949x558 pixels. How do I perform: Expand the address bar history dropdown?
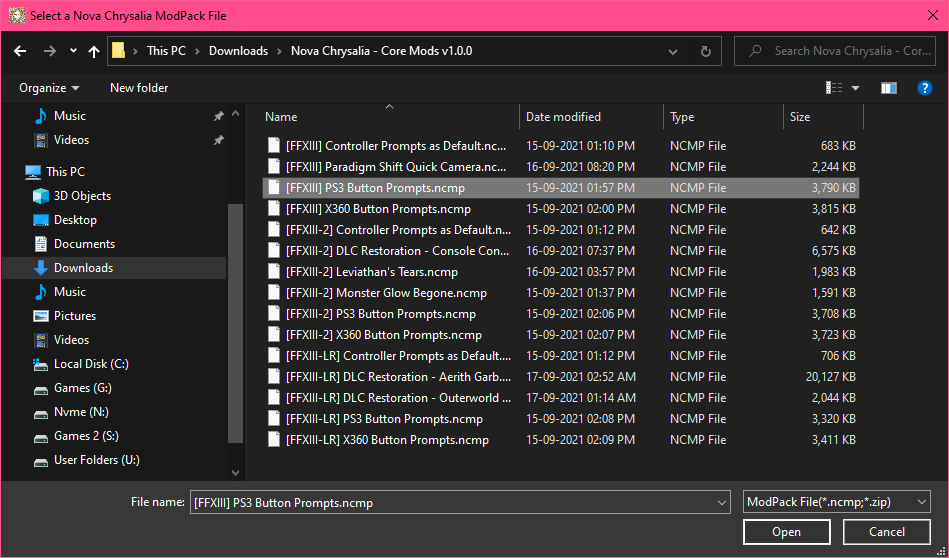point(672,51)
